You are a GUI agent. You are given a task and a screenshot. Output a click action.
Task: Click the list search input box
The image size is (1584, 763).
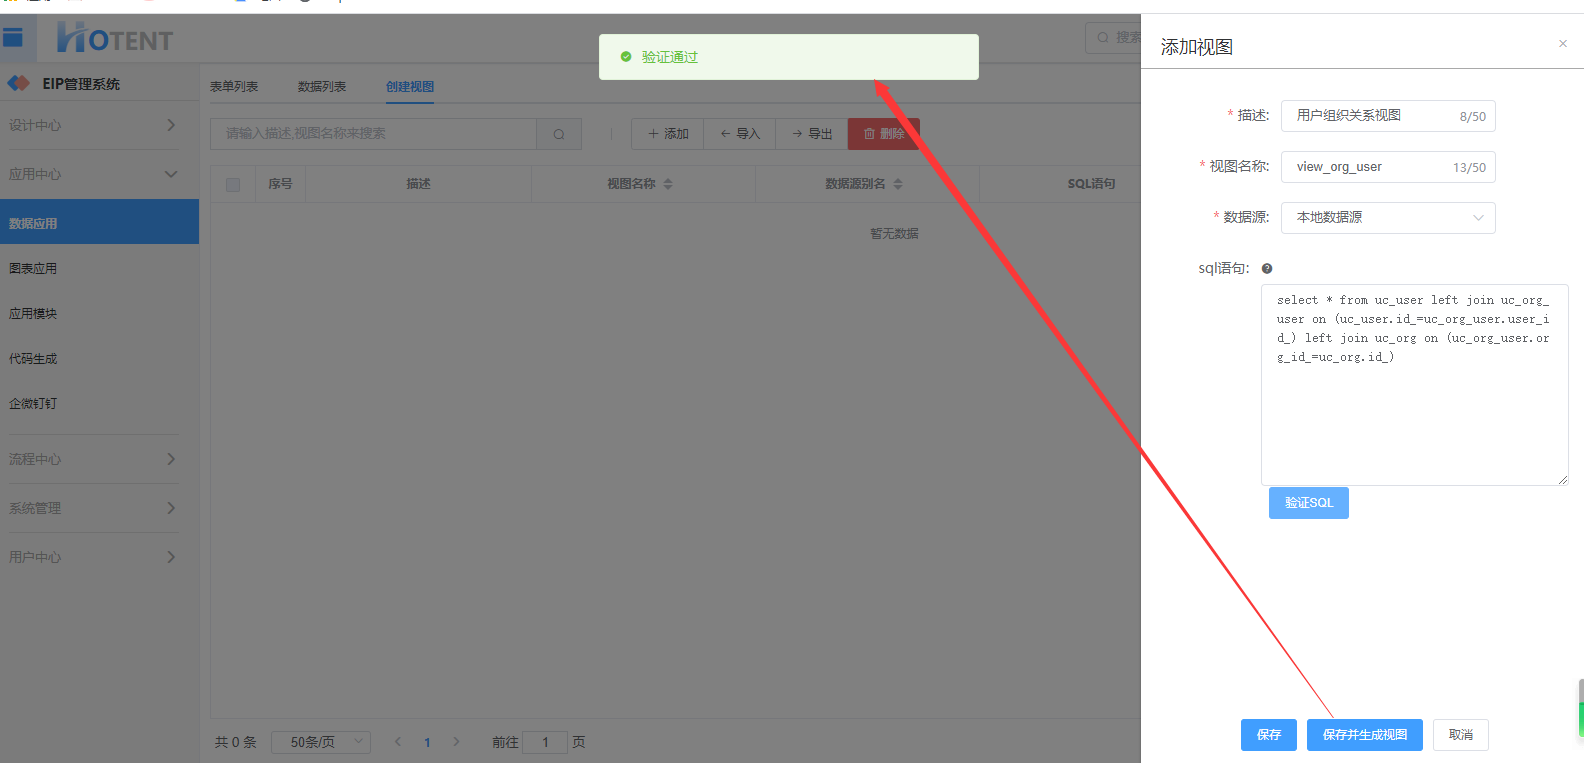[373, 134]
